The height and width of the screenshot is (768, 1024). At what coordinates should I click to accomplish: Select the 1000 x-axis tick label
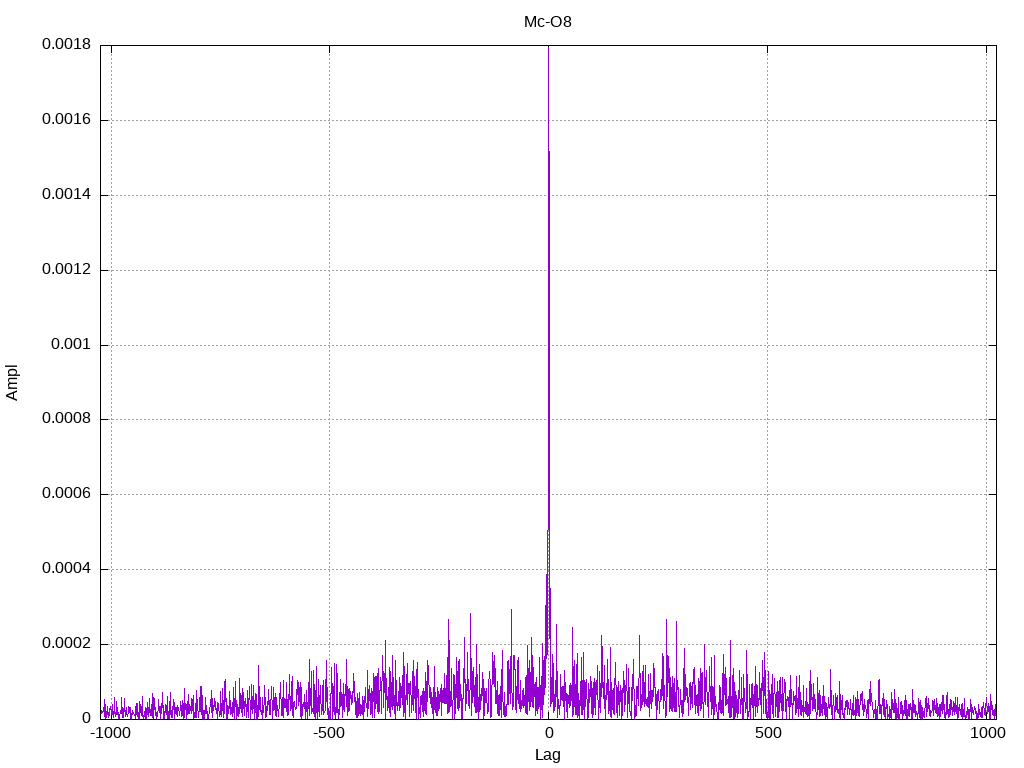click(987, 733)
